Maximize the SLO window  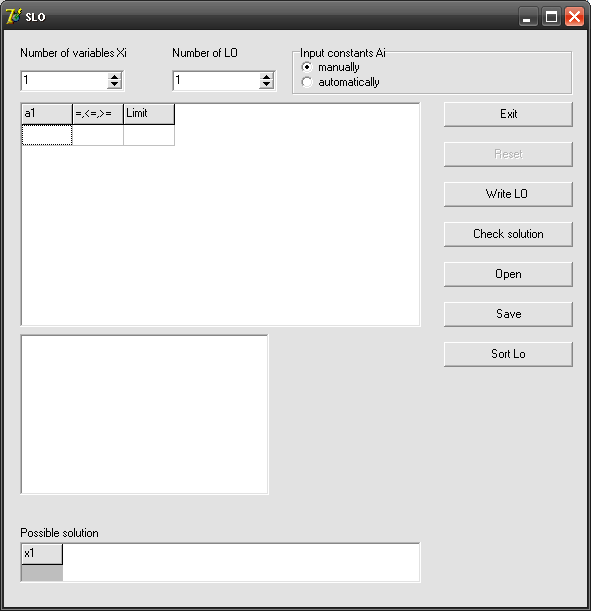pos(551,17)
